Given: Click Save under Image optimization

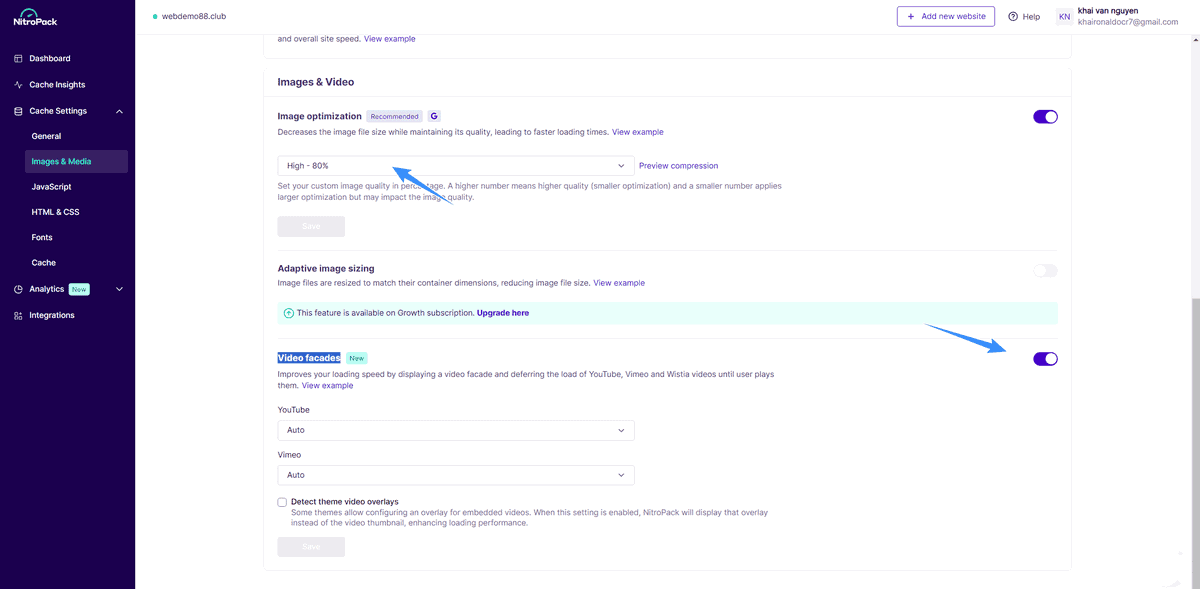Looking at the screenshot, I should [x=311, y=227].
